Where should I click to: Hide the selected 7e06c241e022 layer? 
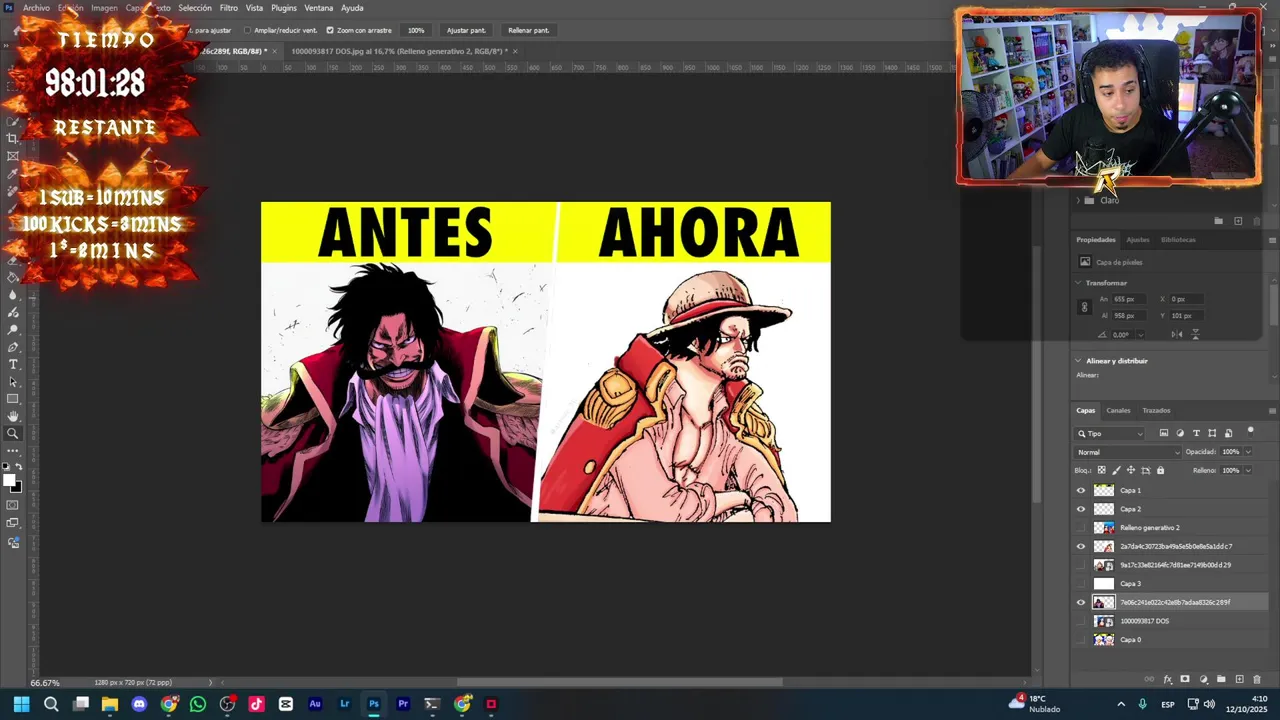pyautogui.click(x=1080, y=602)
